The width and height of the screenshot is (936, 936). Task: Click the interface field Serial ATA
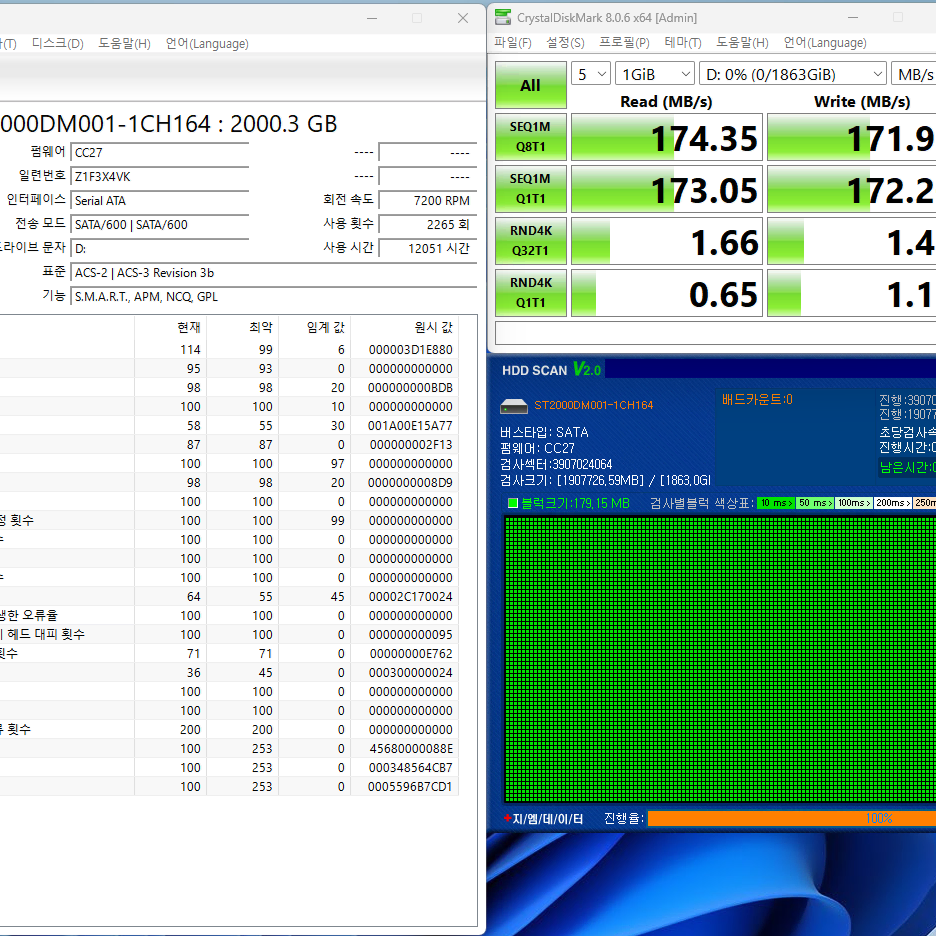click(159, 200)
